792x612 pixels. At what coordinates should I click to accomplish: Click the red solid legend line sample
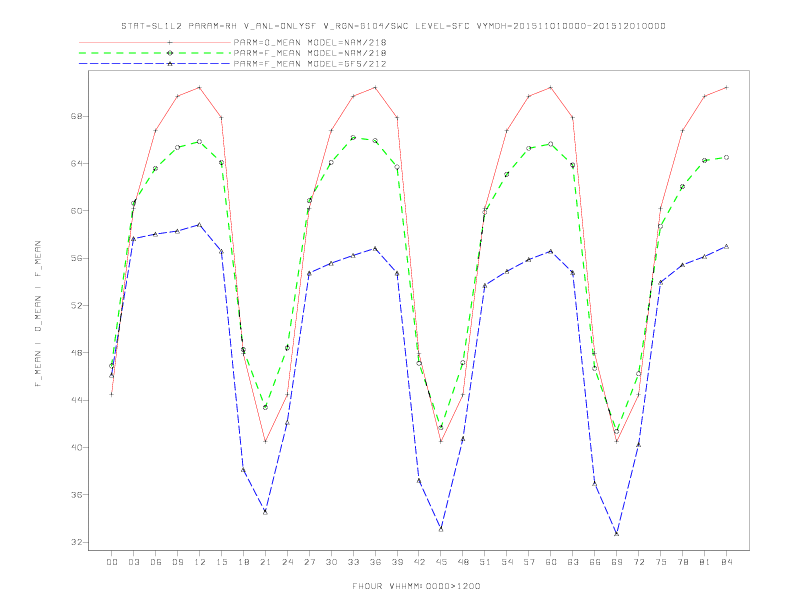[155, 42]
